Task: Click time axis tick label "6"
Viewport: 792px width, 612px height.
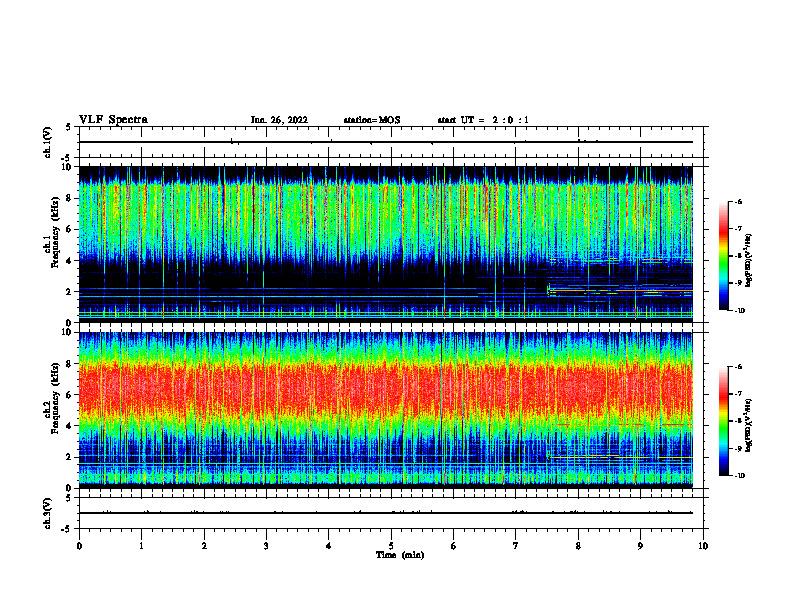Action: click(x=454, y=546)
